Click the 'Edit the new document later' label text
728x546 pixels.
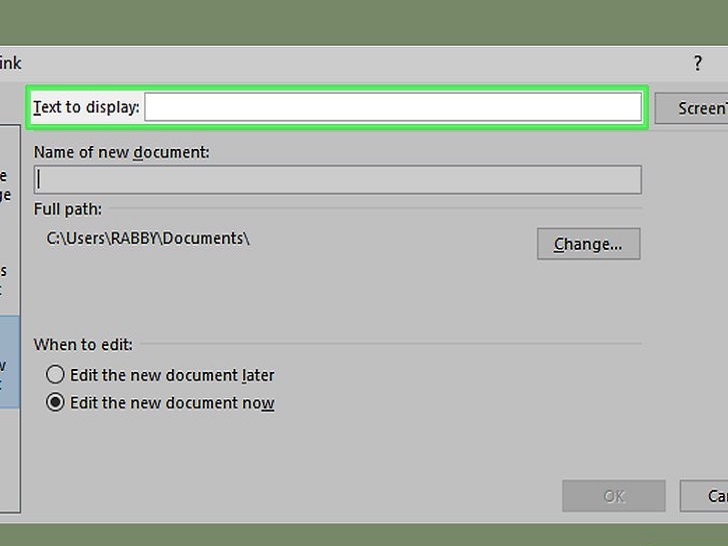pos(172,375)
